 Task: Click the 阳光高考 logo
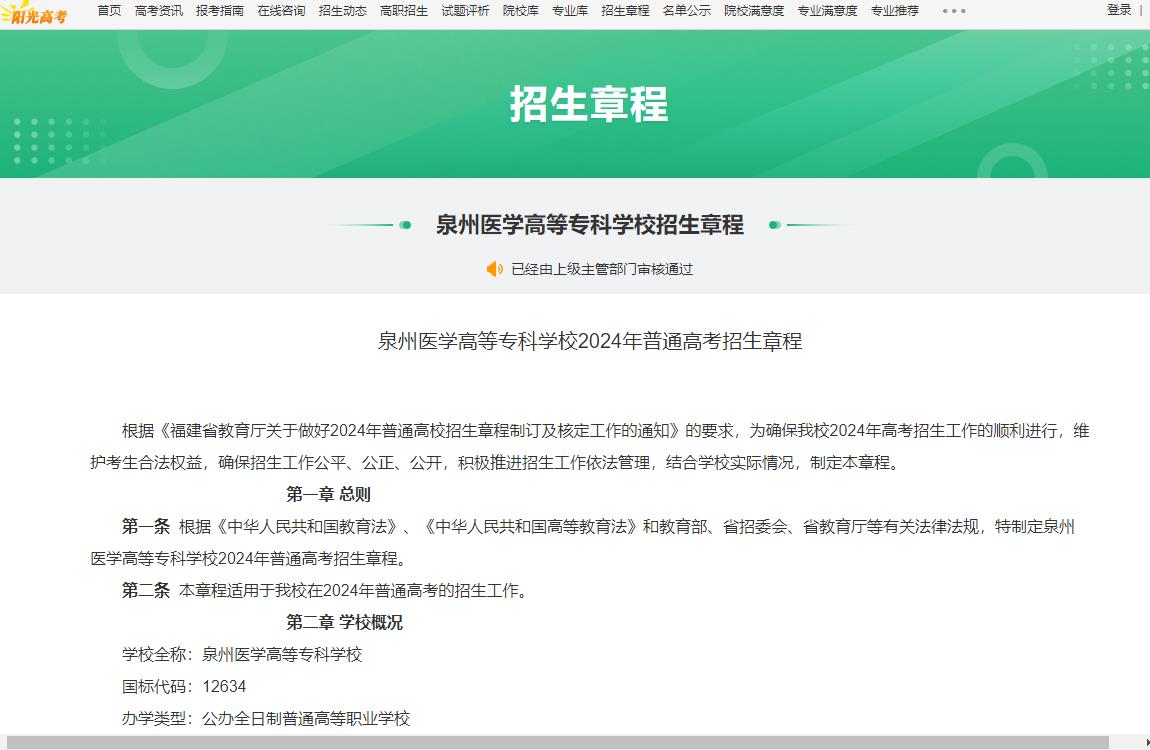[x=34, y=13]
